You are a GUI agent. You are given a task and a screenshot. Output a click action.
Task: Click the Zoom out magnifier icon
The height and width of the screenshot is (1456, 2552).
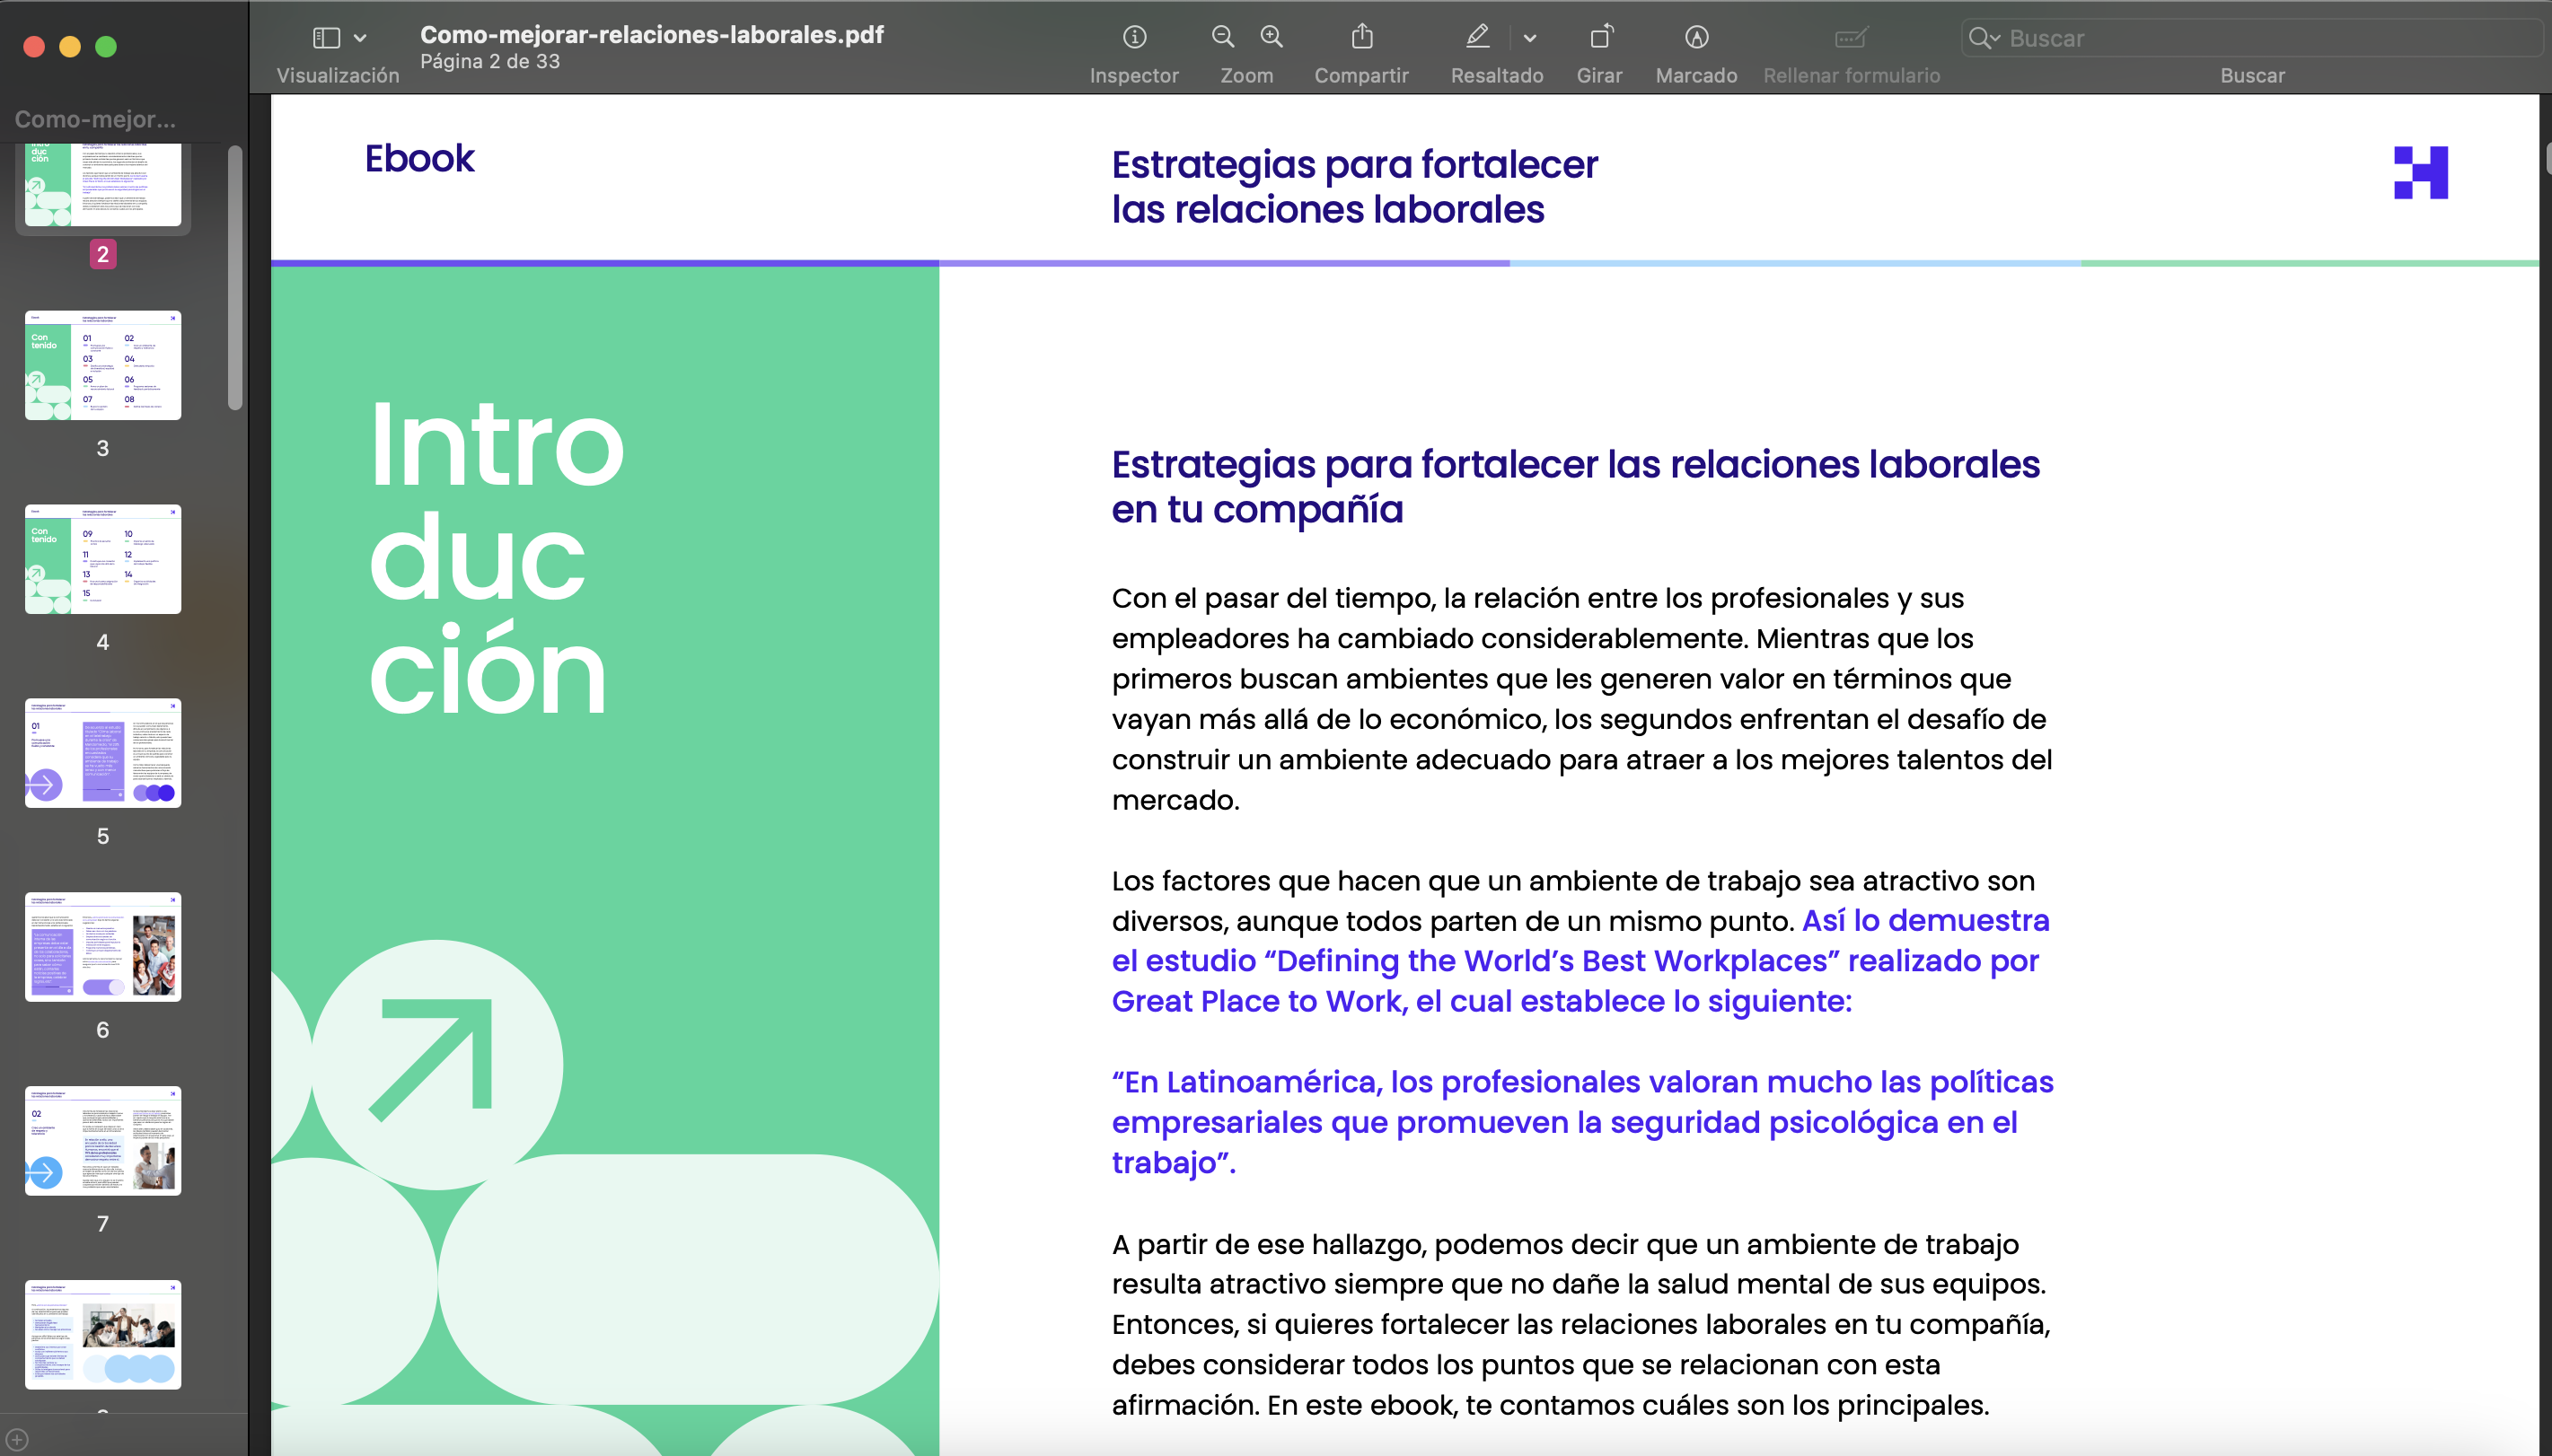tap(1223, 37)
